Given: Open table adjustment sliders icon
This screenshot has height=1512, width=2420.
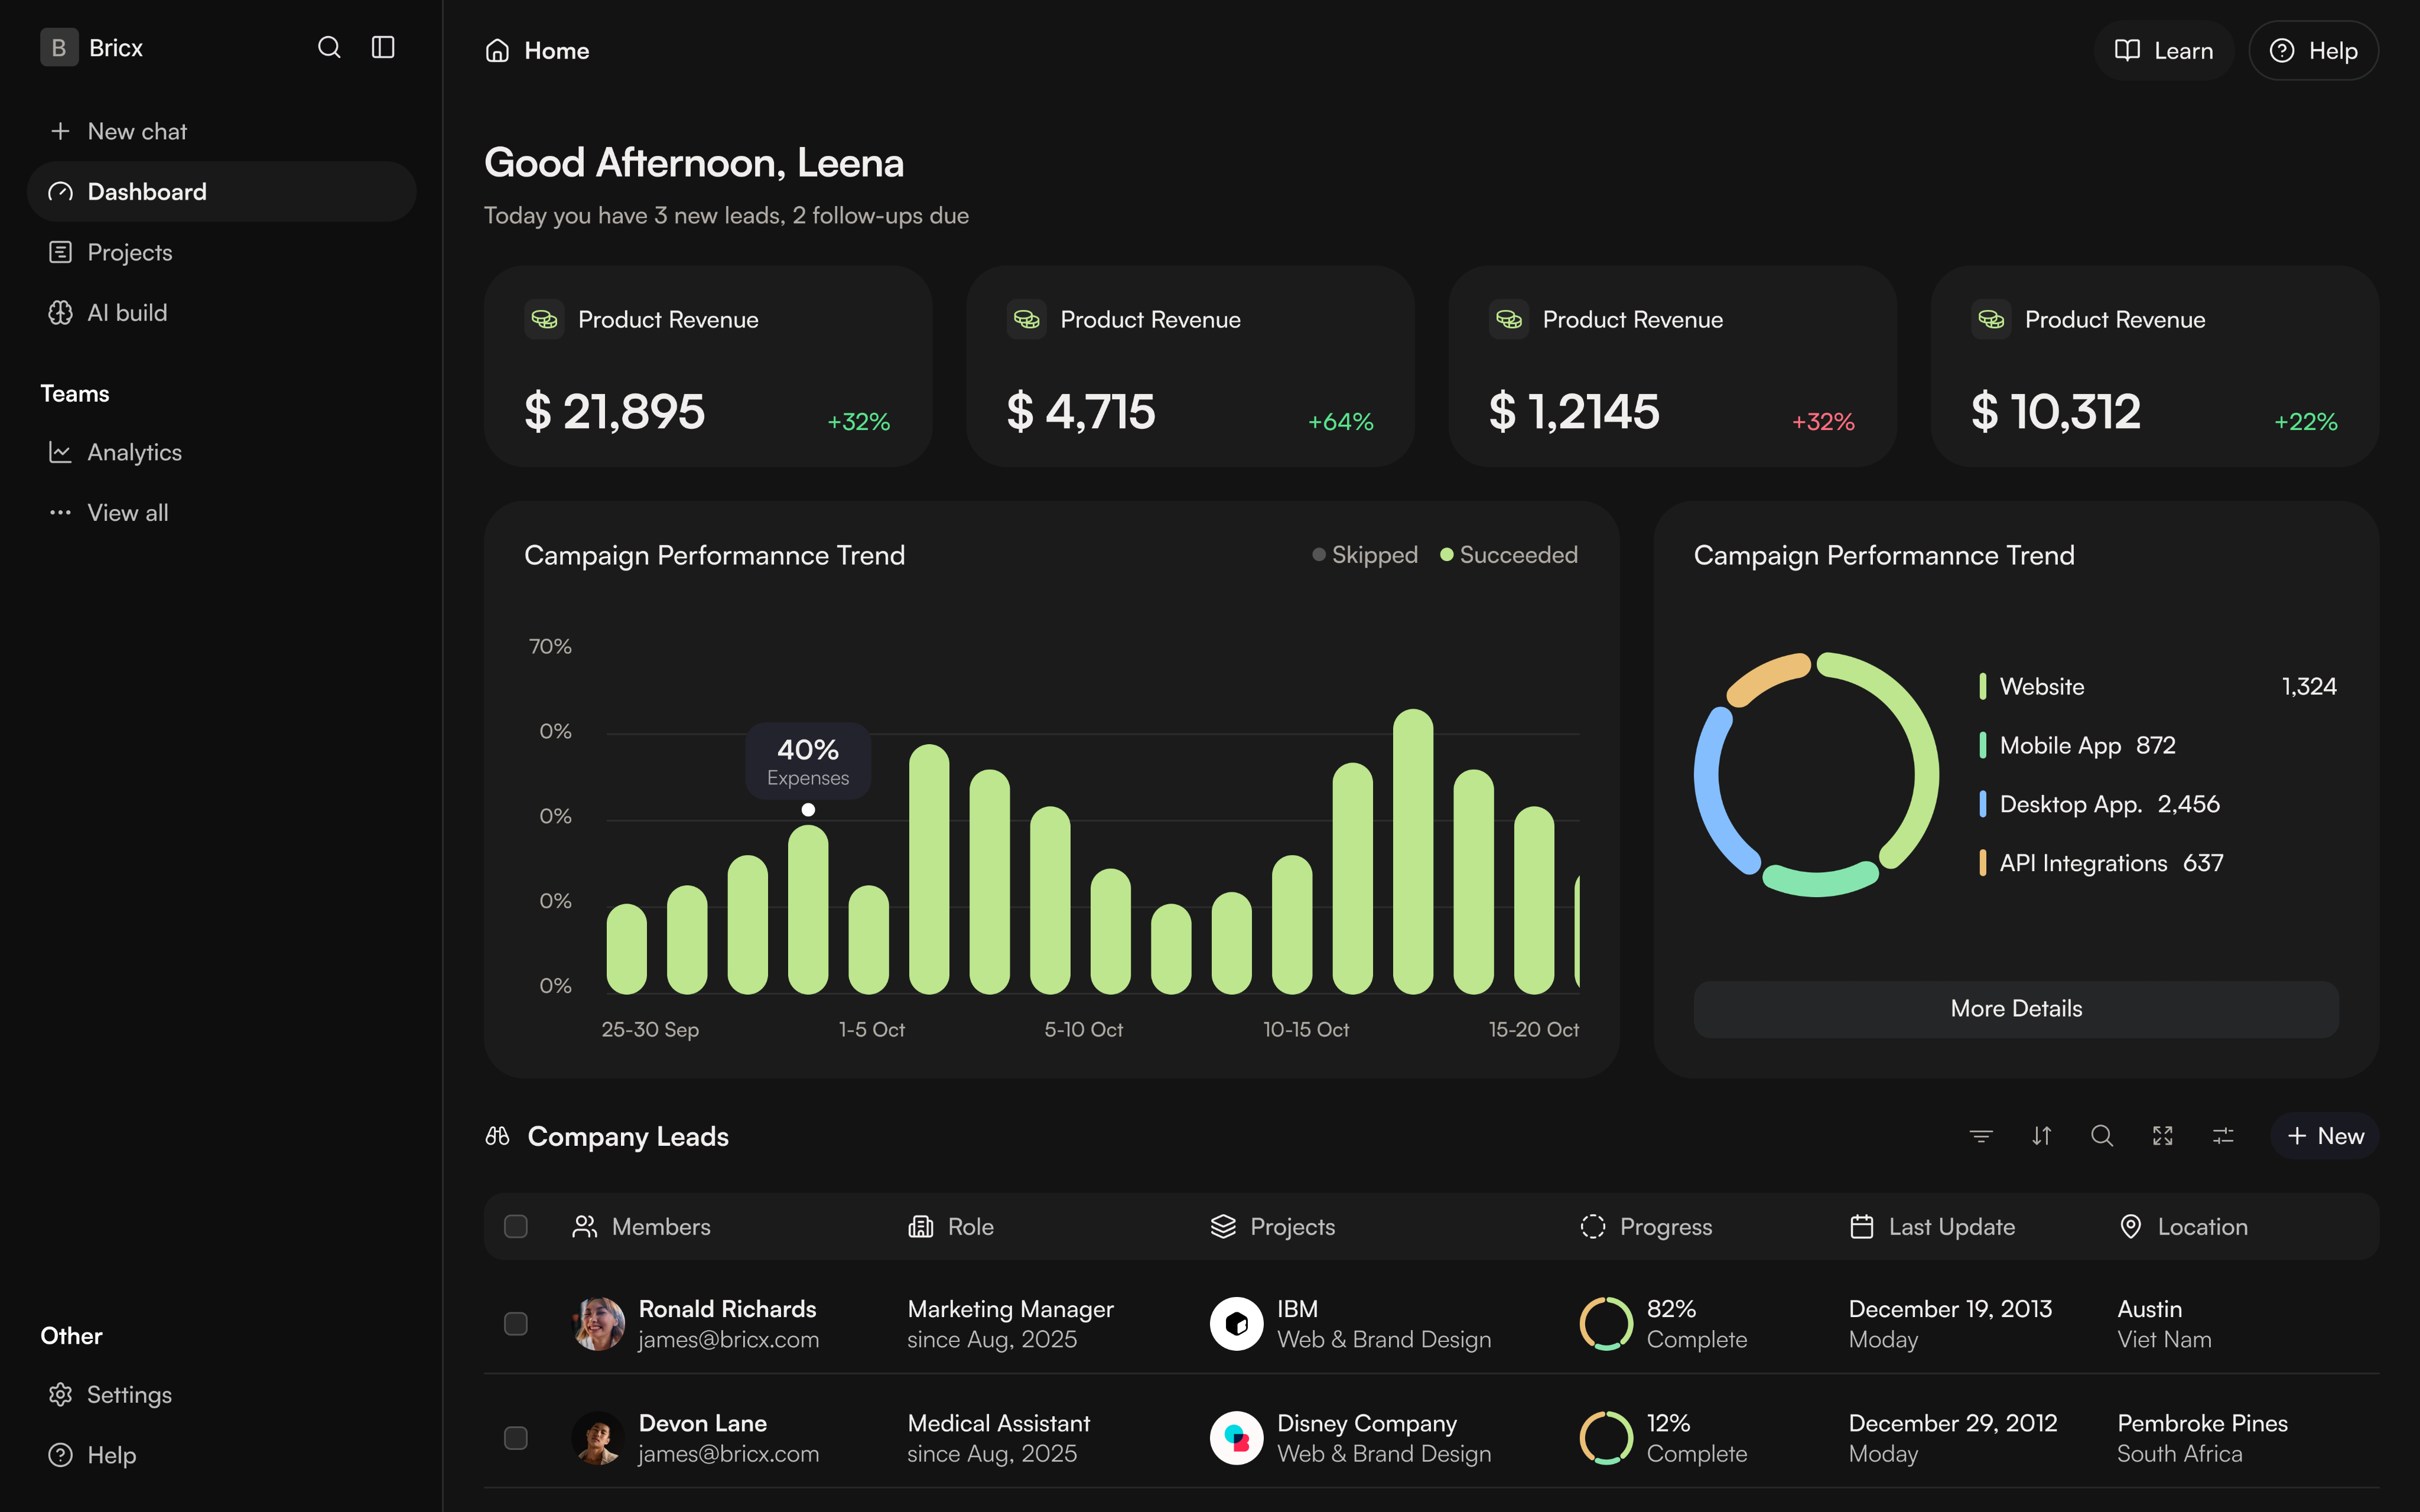Looking at the screenshot, I should (x=2223, y=1136).
